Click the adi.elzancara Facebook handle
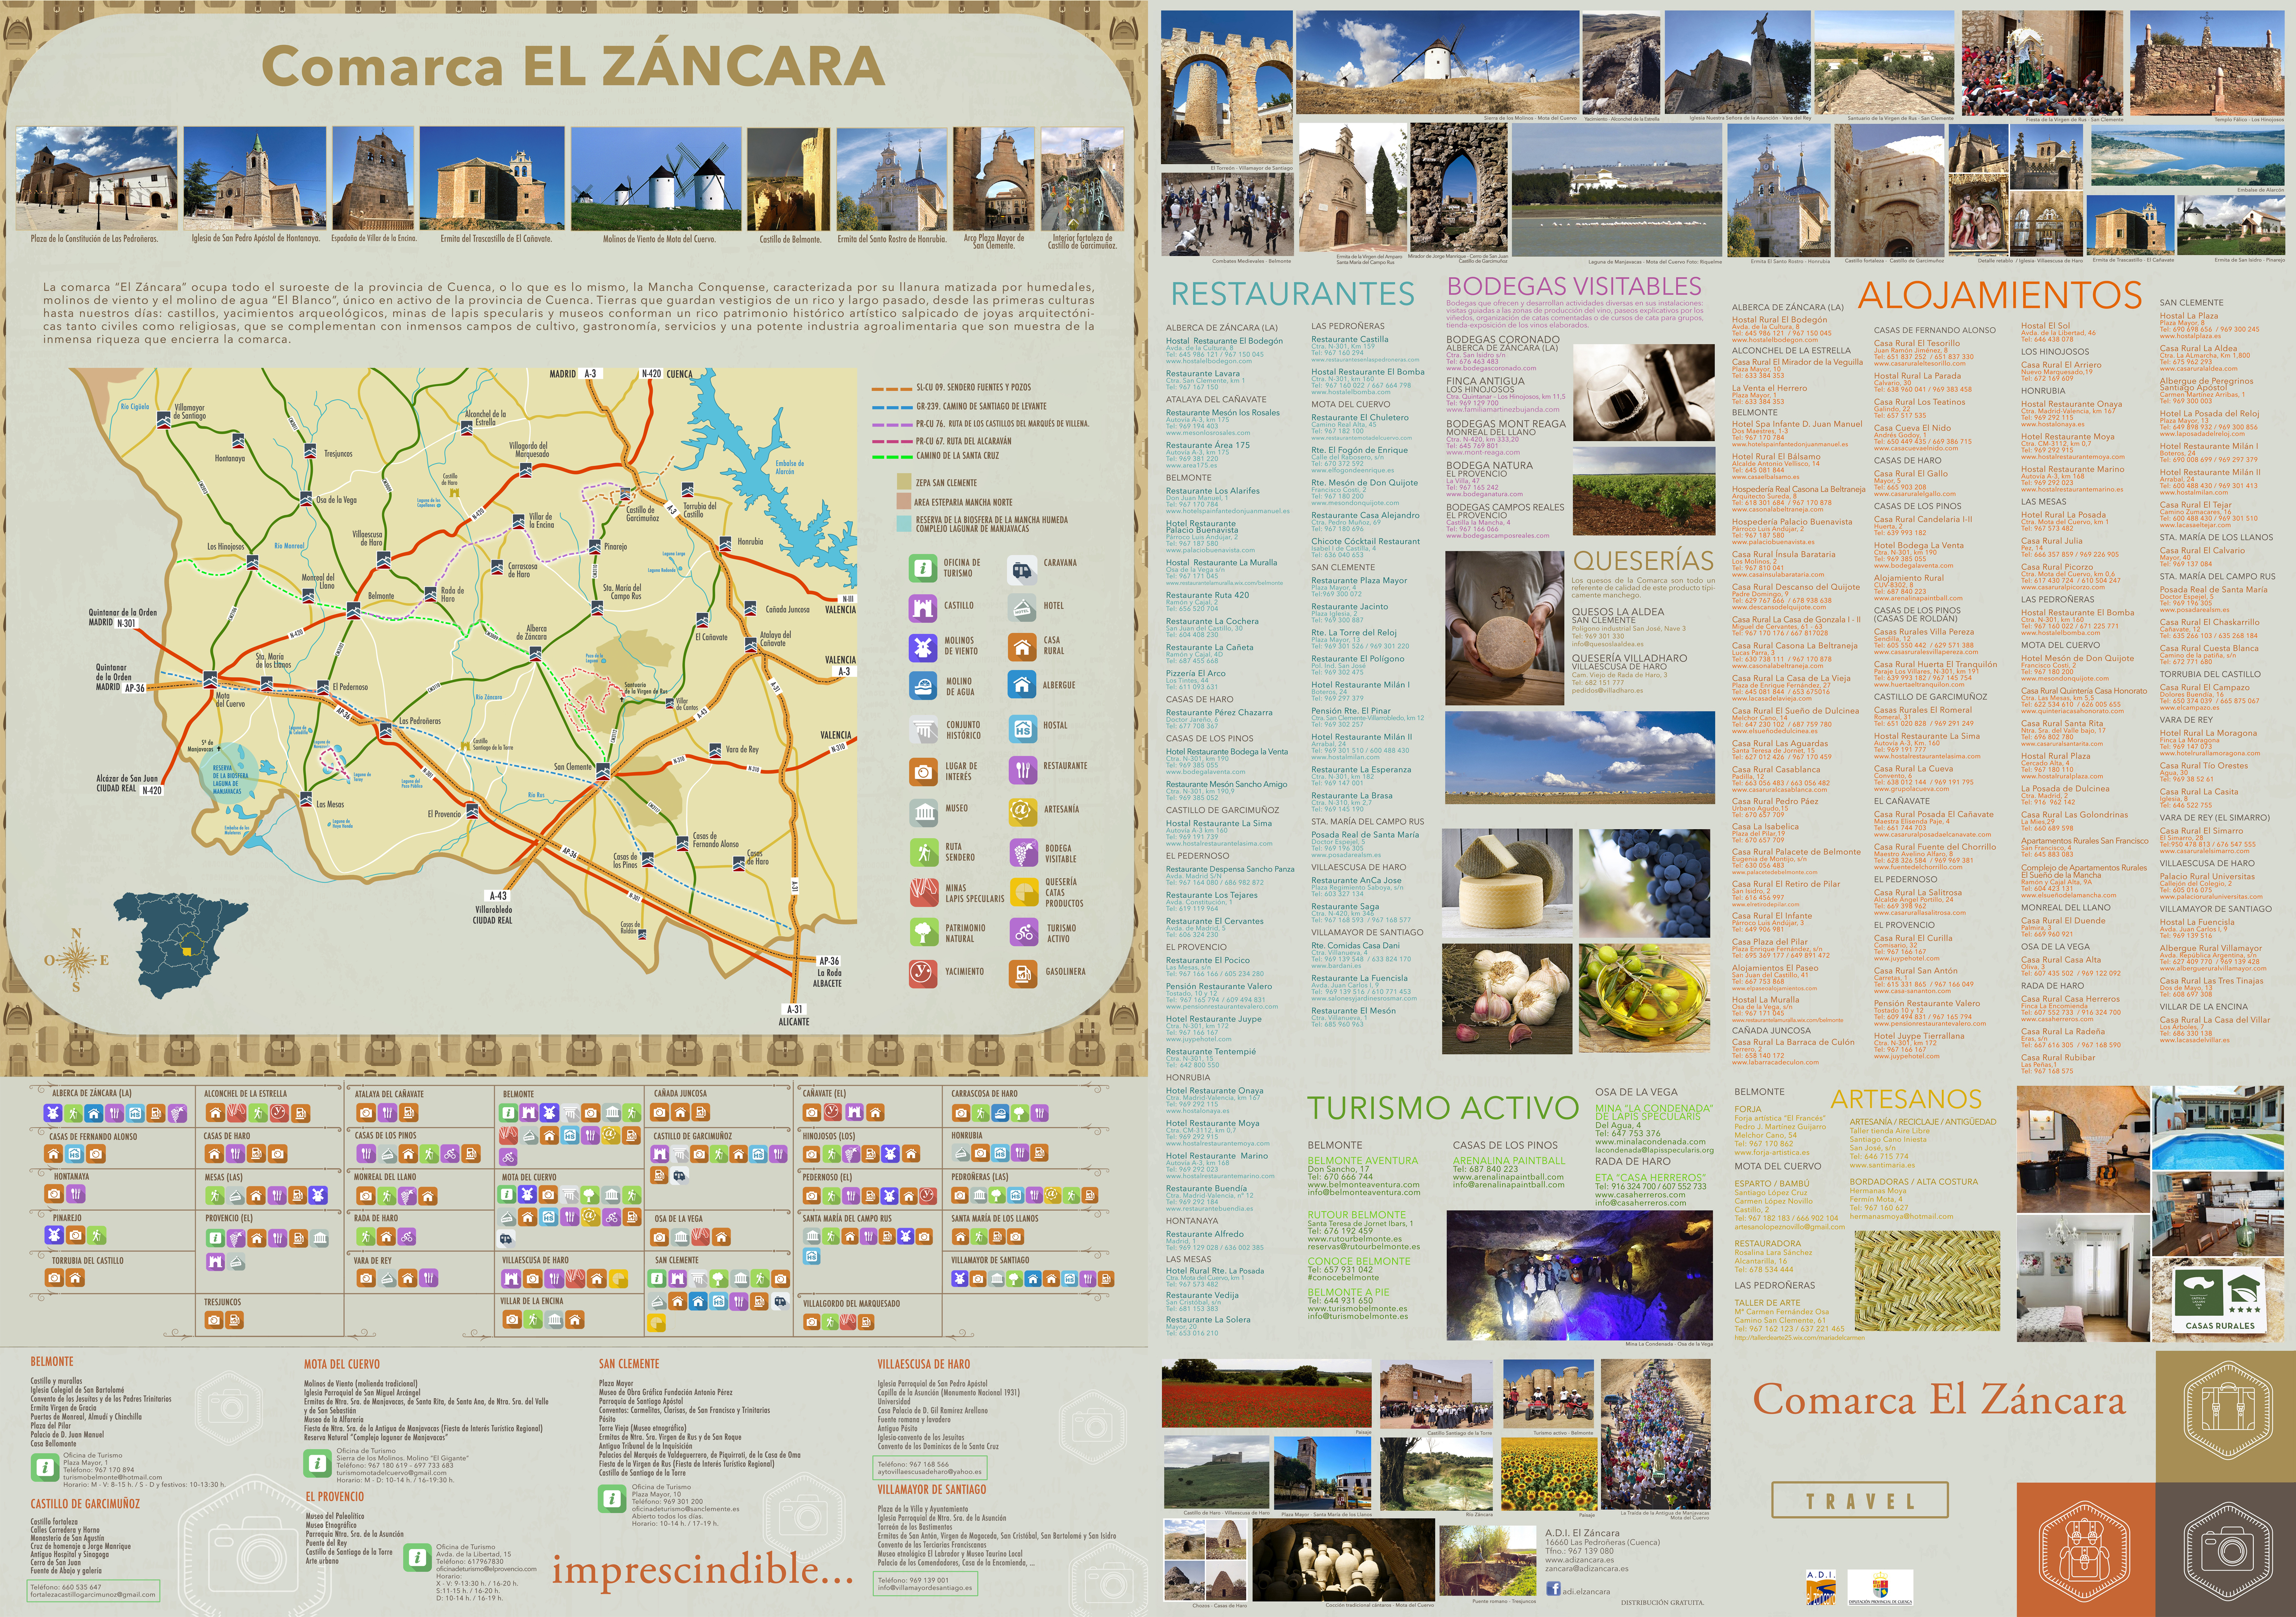The image size is (2296, 1617). tap(1586, 1591)
